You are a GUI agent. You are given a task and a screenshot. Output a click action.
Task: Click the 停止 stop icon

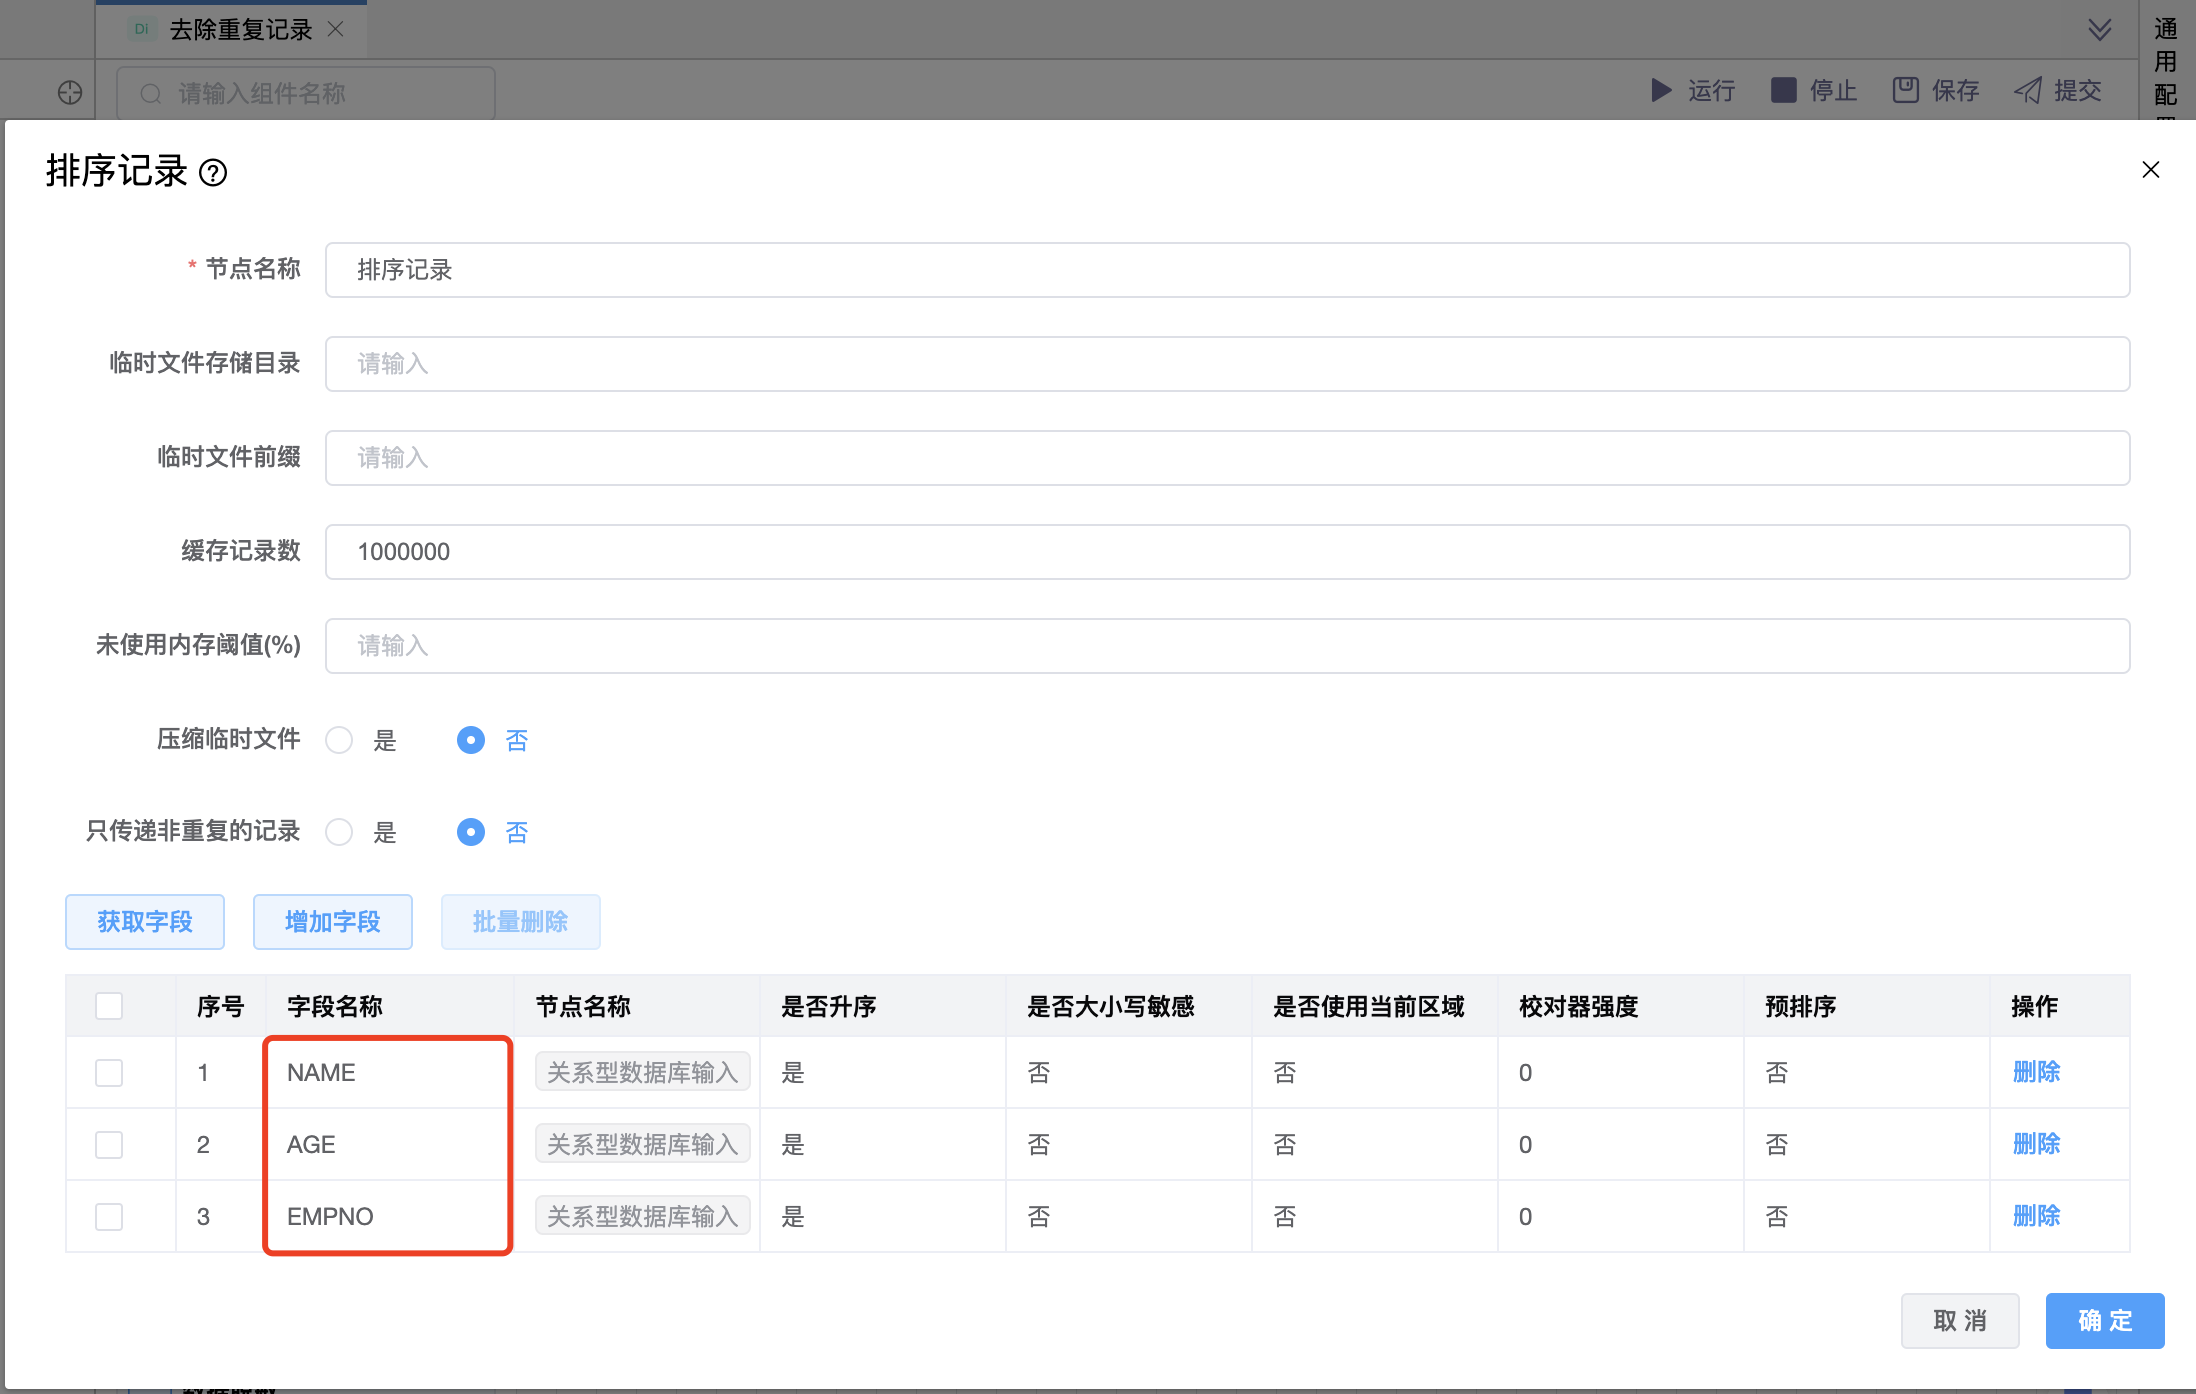pyautogui.click(x=1783, y=91)
